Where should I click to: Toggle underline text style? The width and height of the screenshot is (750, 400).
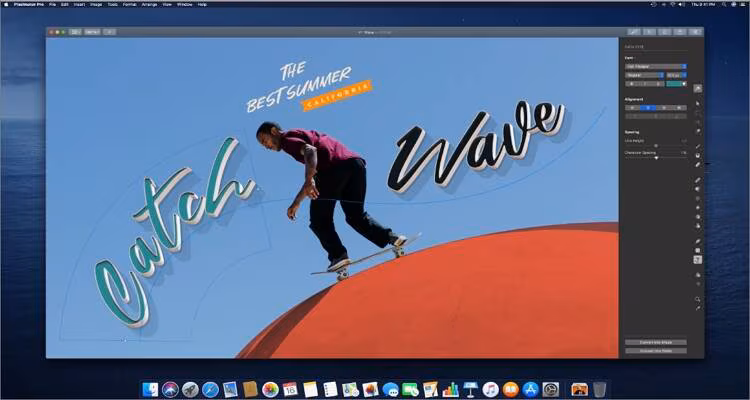coord(658,84)
